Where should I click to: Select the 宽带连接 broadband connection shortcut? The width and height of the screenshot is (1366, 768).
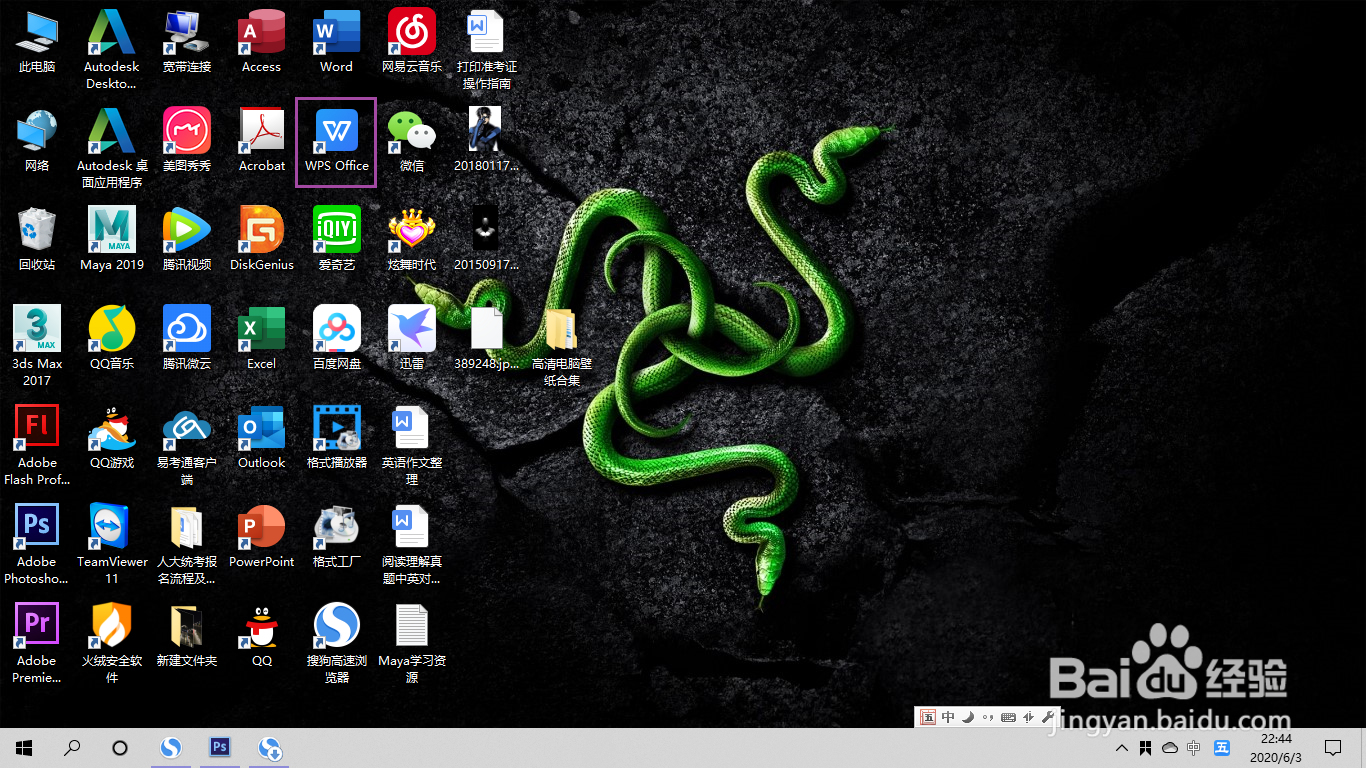click(x=187, y=42)
